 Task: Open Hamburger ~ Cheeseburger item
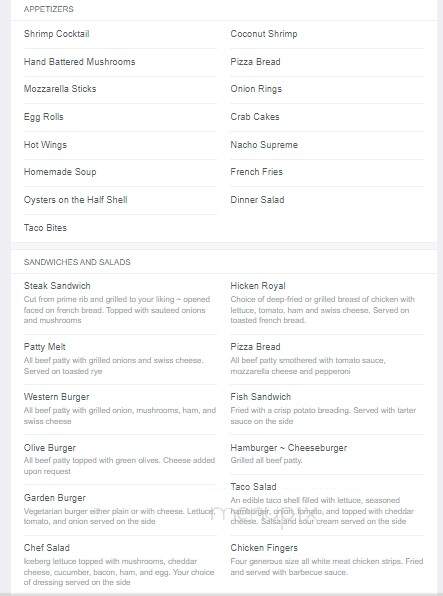289,448
